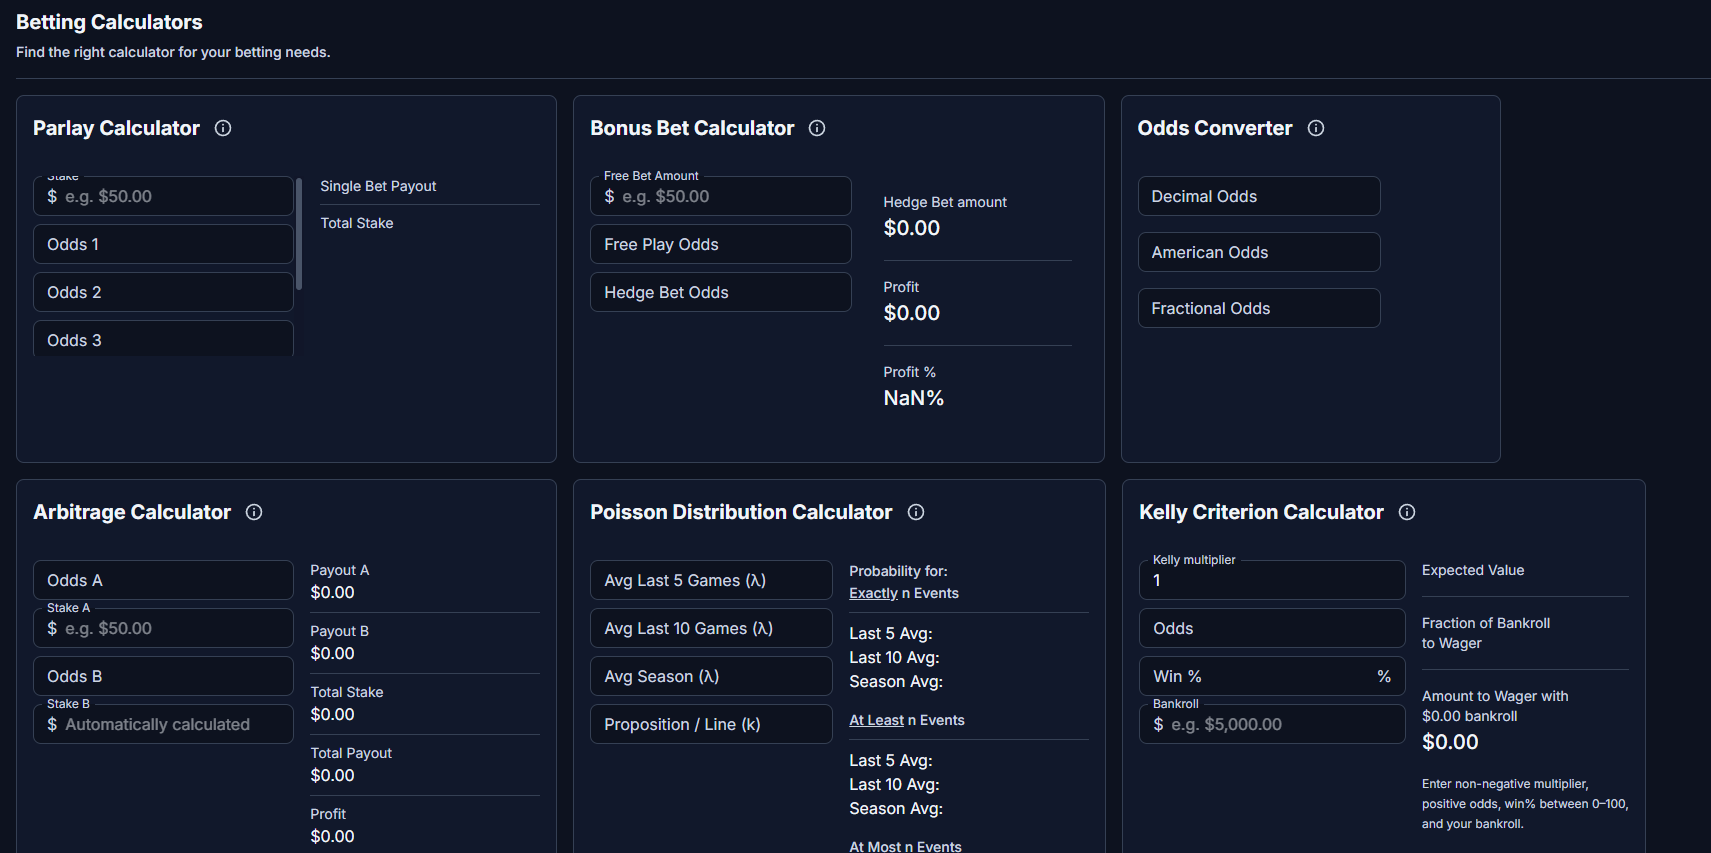Click the 'Betting Calculators' page heading

click(x=109, y=22)
